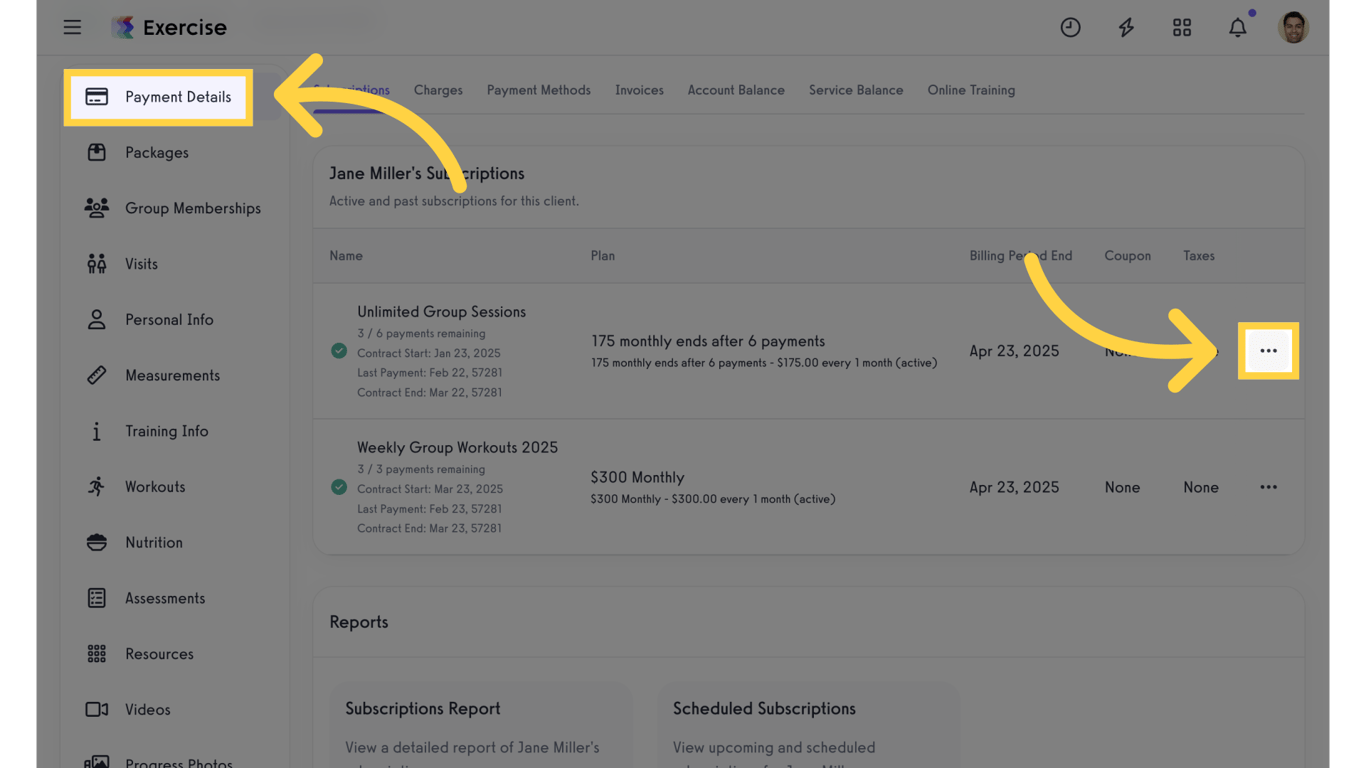Open the apps grid icon
The image size is (1366, 768).
pyautogui.click(x=1182, y=27)
